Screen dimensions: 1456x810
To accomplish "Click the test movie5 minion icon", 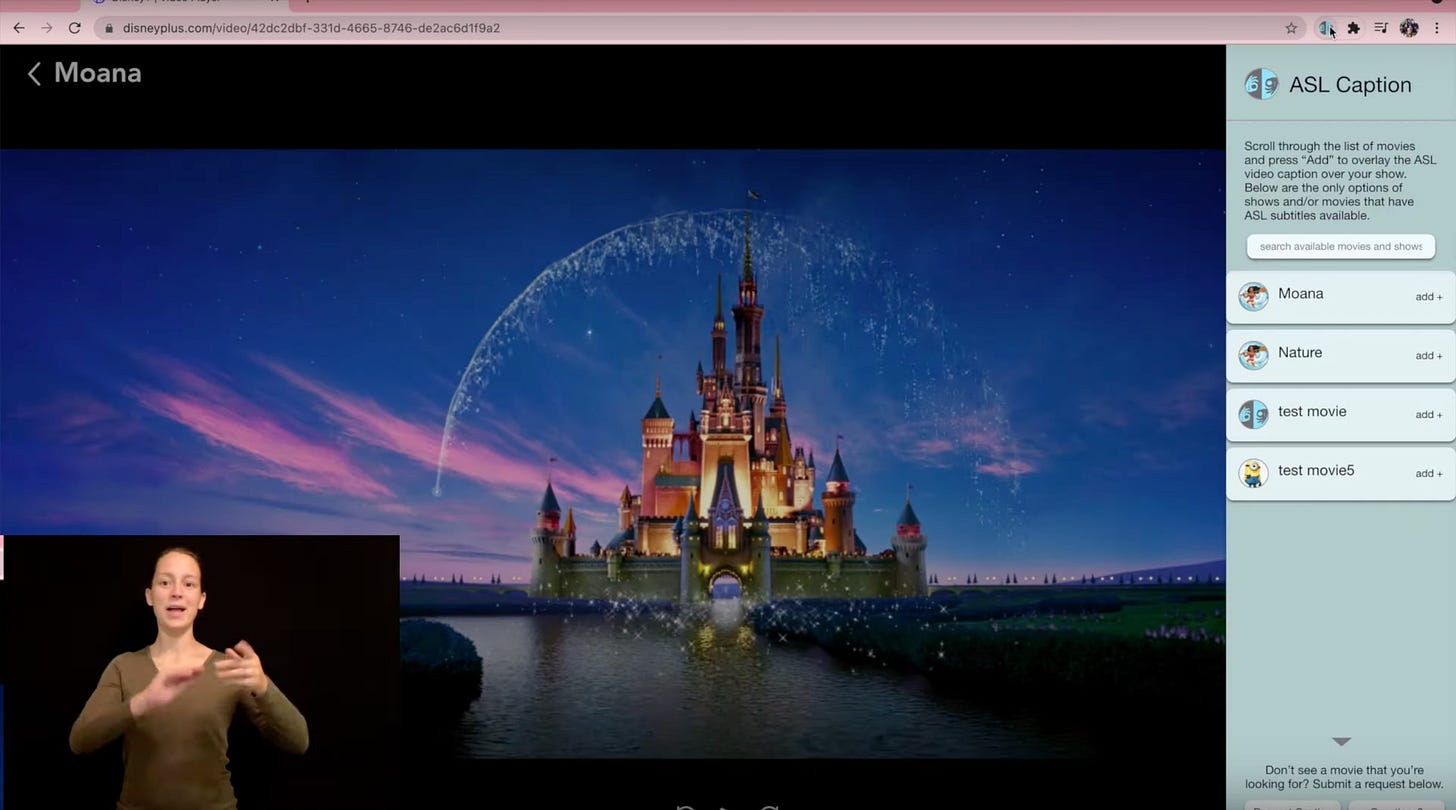I will (1253, 473).
